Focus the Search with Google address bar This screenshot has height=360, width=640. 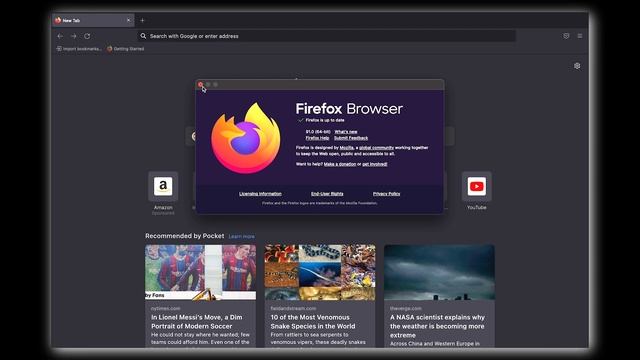[327, 36]
